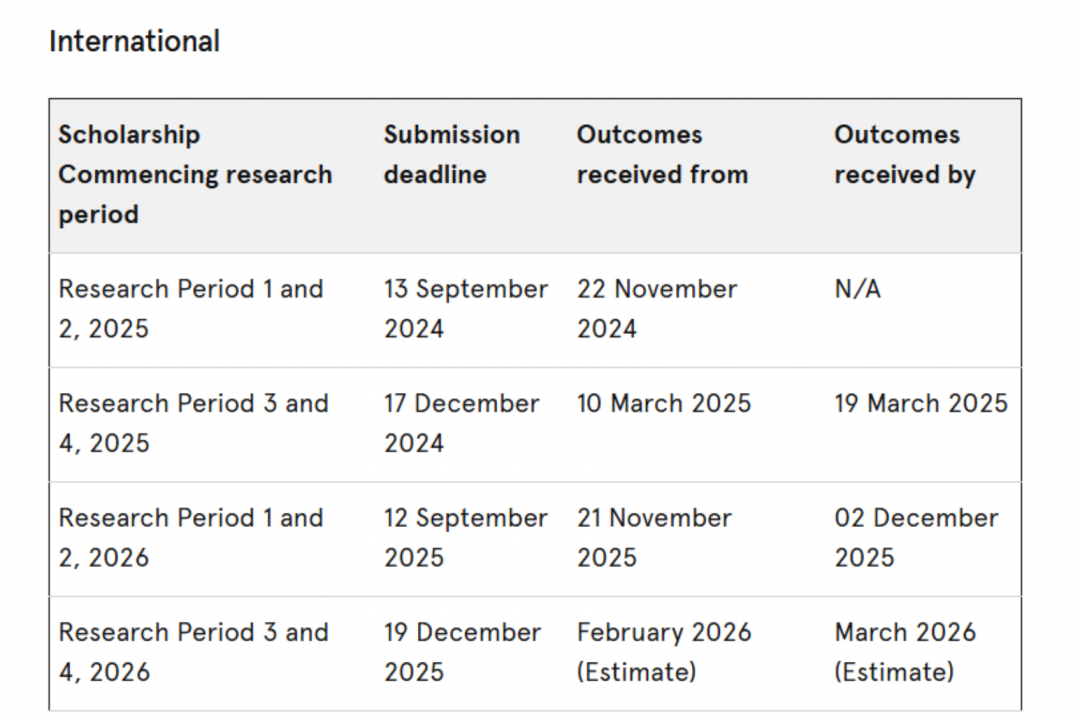Viewport: 1080px width, 720px height.
Task: Click the 17 December 2024 deadline cell
Action: click(461, 423)
